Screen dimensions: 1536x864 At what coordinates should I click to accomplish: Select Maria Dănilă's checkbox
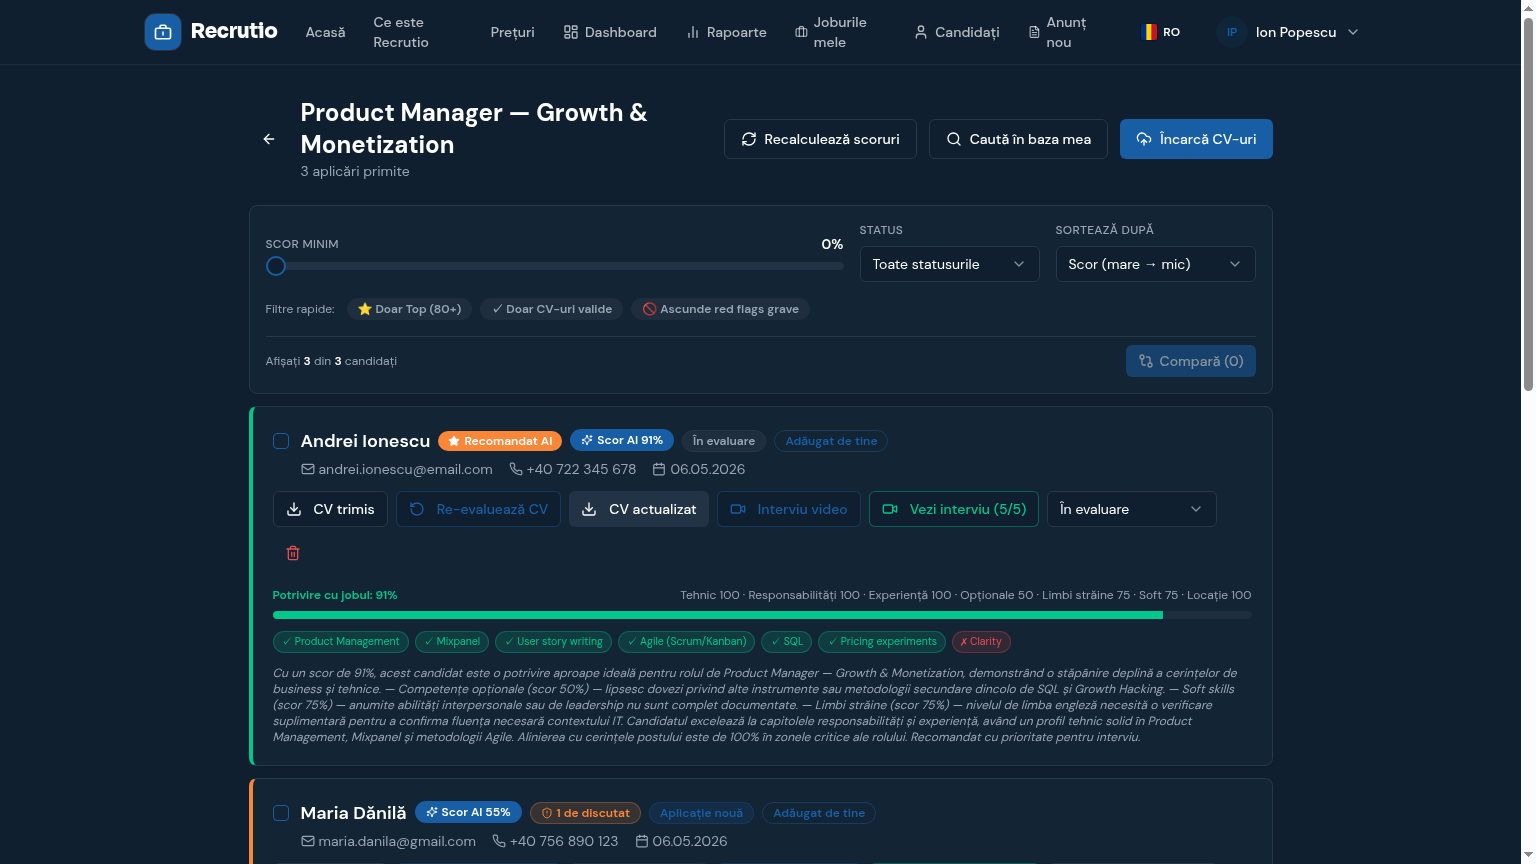pos(281,813)
